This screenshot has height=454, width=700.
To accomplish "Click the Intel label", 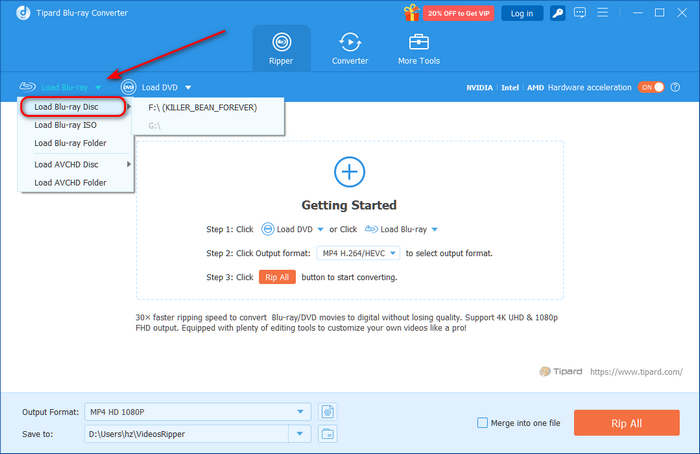I will click(x=510, y=87).
